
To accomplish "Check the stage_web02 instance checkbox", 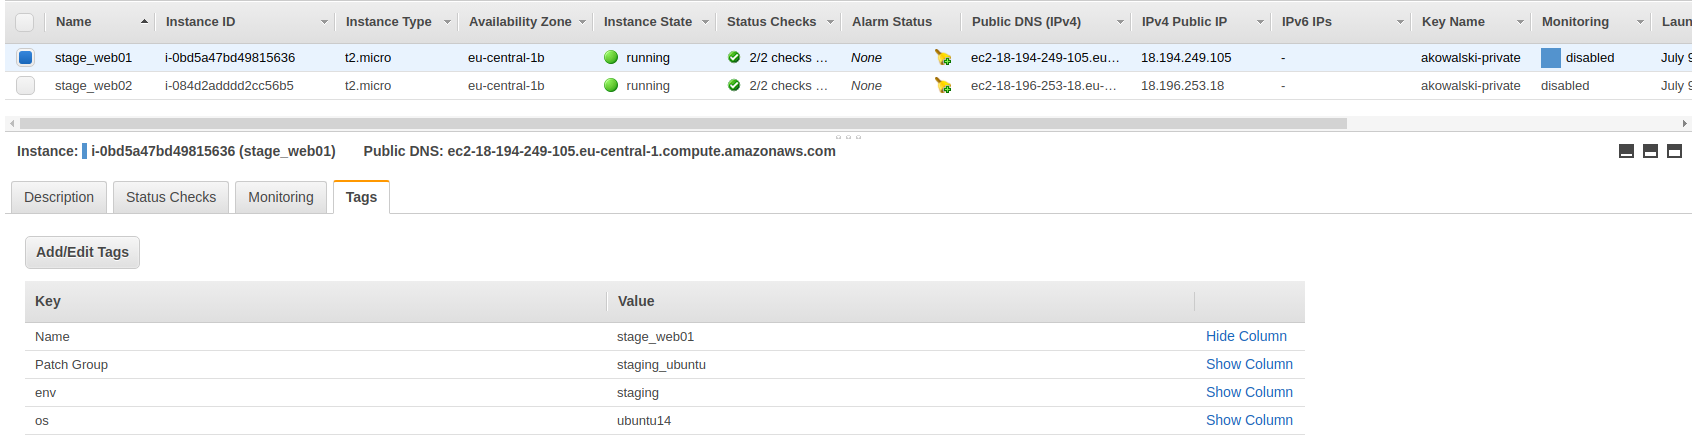I will coord(26,86).
